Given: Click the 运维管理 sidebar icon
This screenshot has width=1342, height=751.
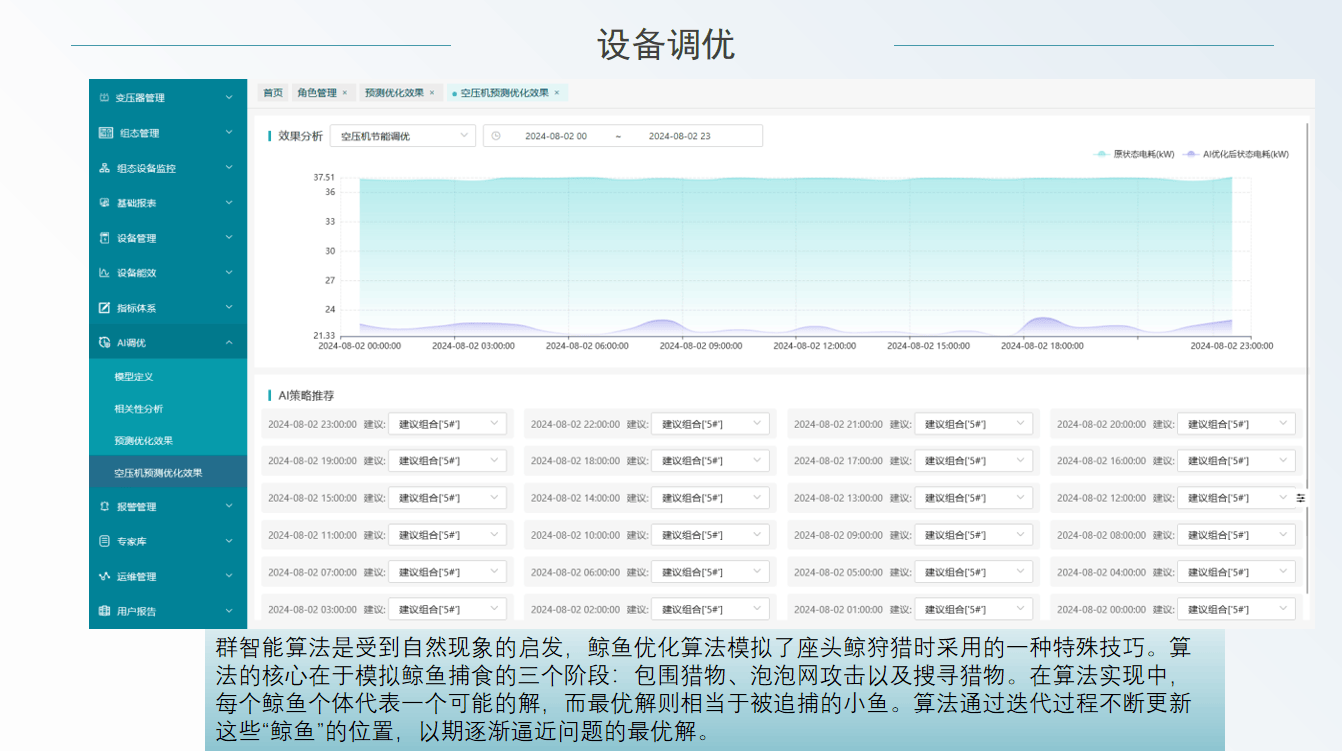Looking at the screenshot, I should click(105, 577).
